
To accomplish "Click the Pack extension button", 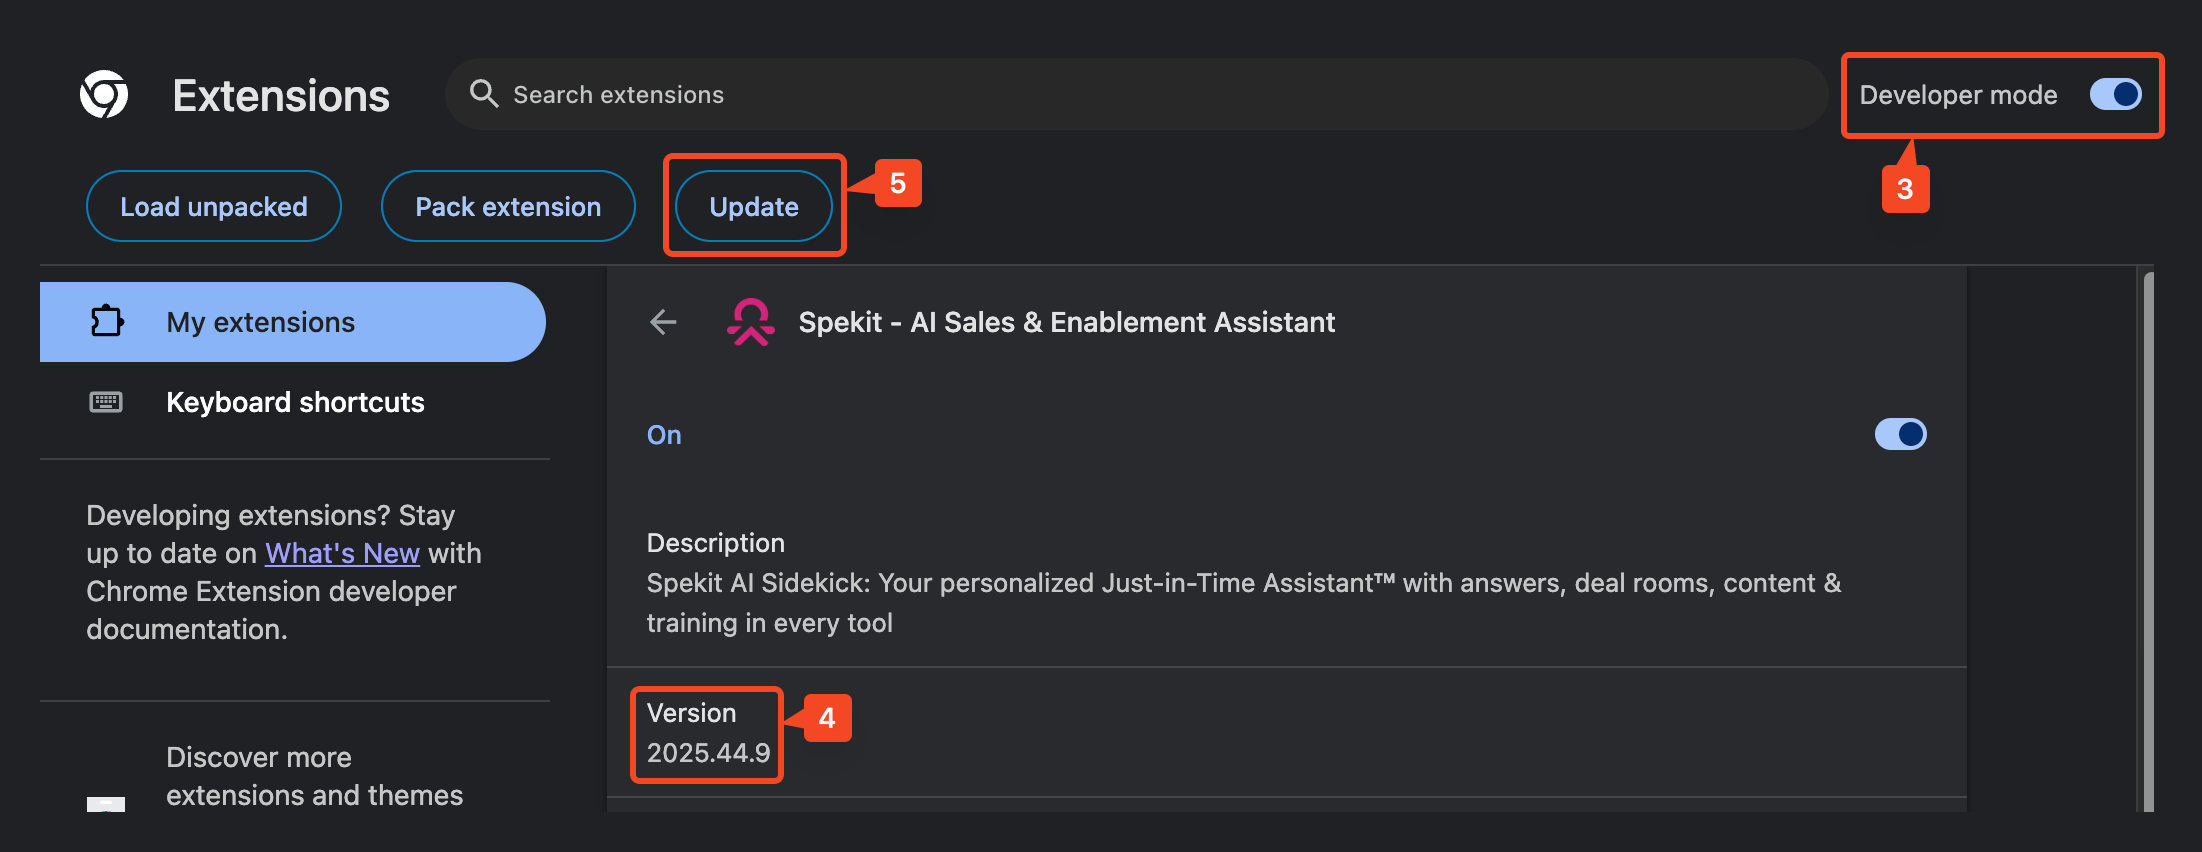I will coord(508,207).
